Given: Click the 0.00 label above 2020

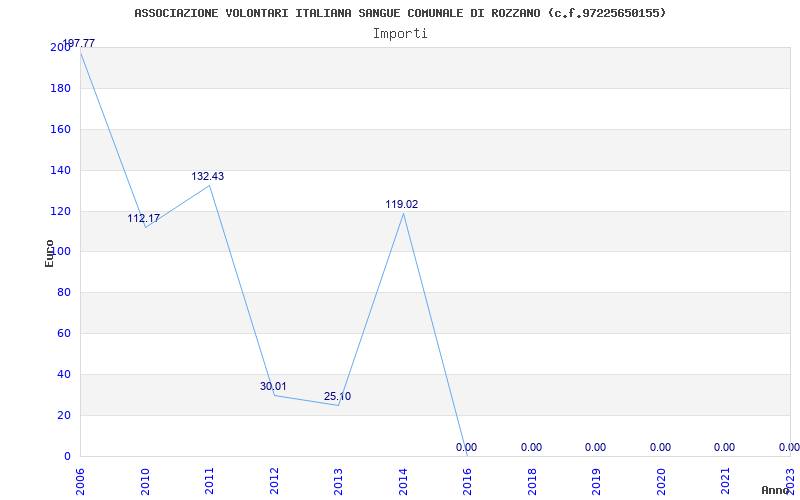Looking at the screenshot, I should (x=660, y=447).
